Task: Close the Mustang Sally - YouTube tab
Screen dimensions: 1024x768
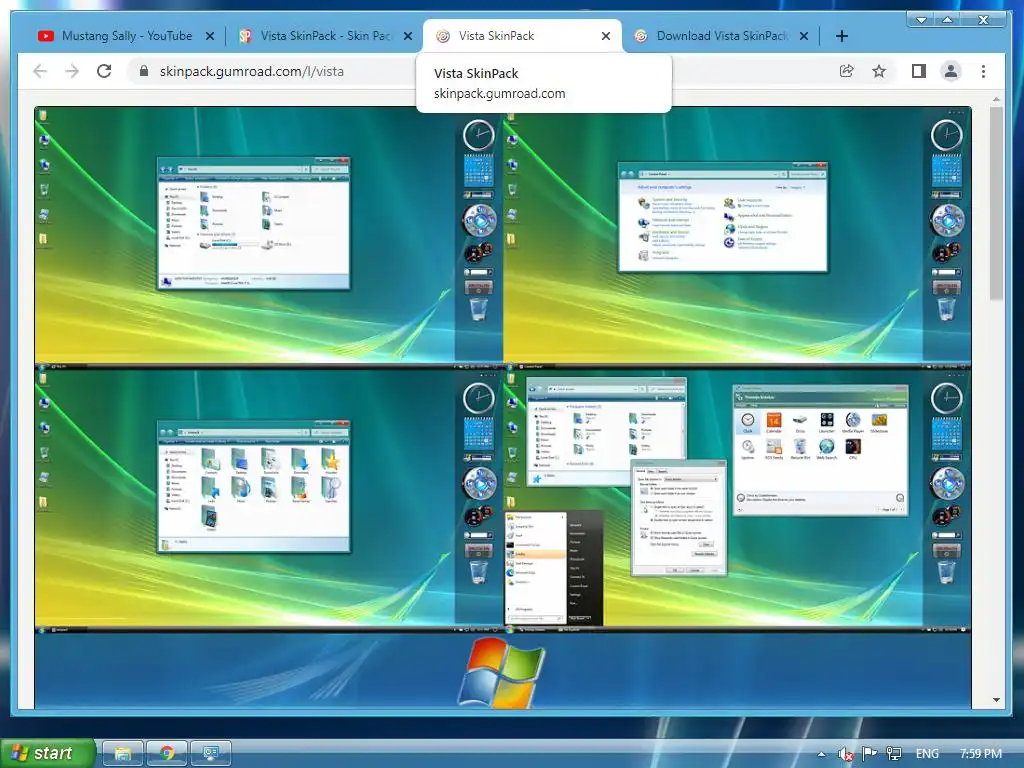Action: (210, 36)
